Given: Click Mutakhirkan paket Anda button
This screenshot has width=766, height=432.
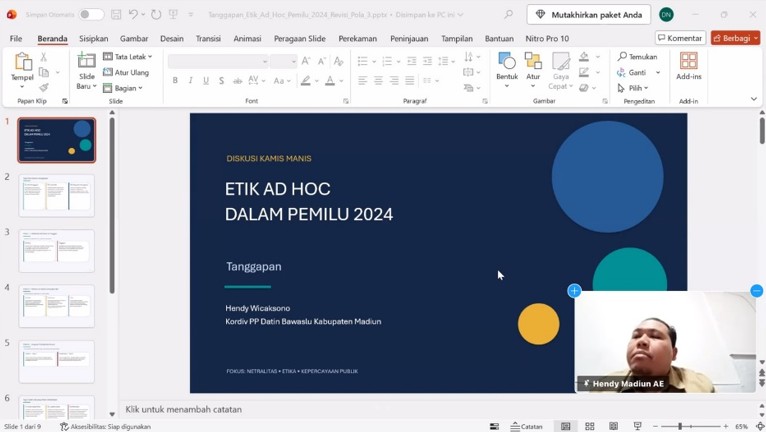Looking at the screenshot, I should [x=589, y=15].
